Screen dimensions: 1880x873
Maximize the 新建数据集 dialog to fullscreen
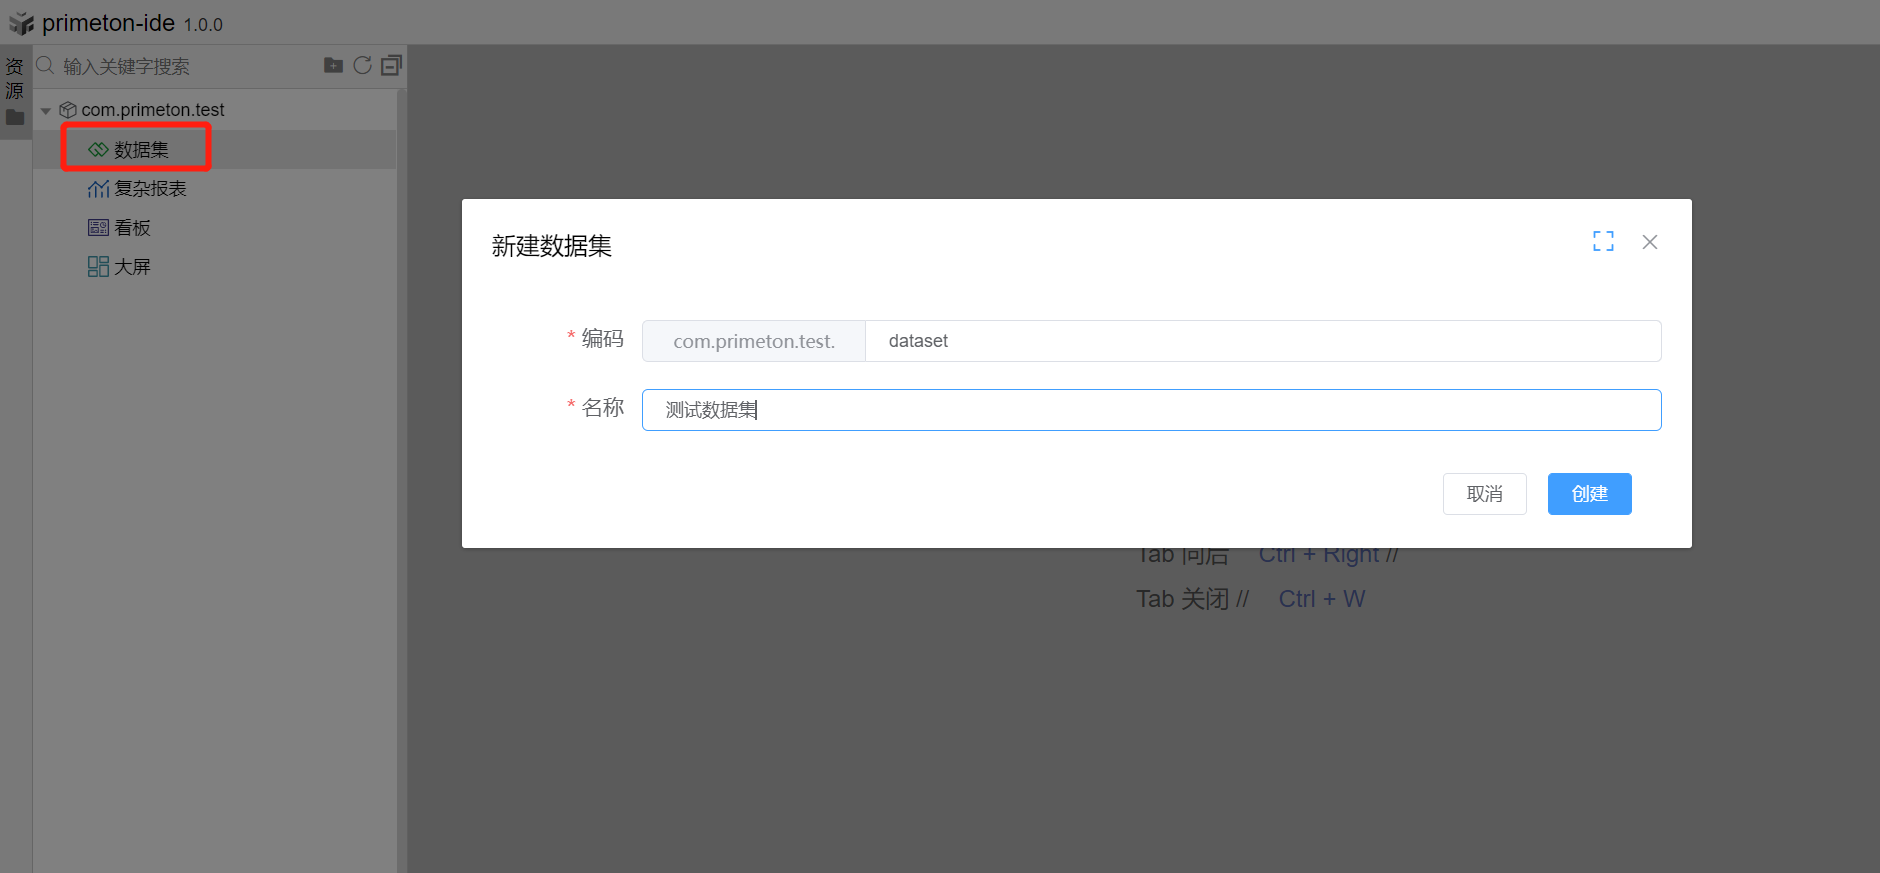(x=1603, y=241)
